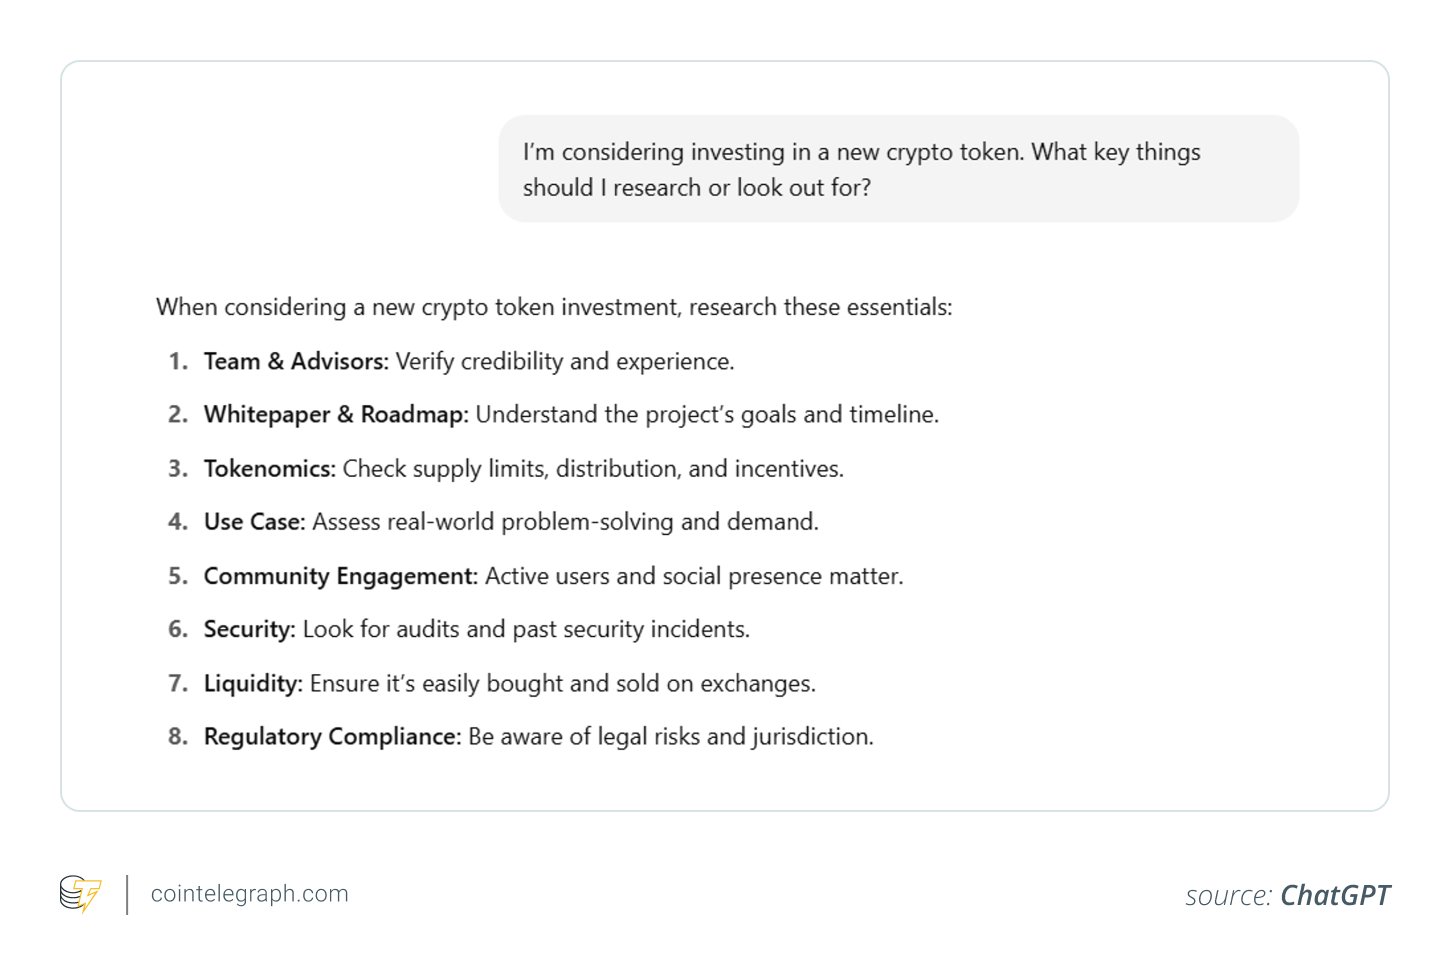1450x975 pixels.
Task: Select the Team & Advisors heading
Action: pos(295,361)
